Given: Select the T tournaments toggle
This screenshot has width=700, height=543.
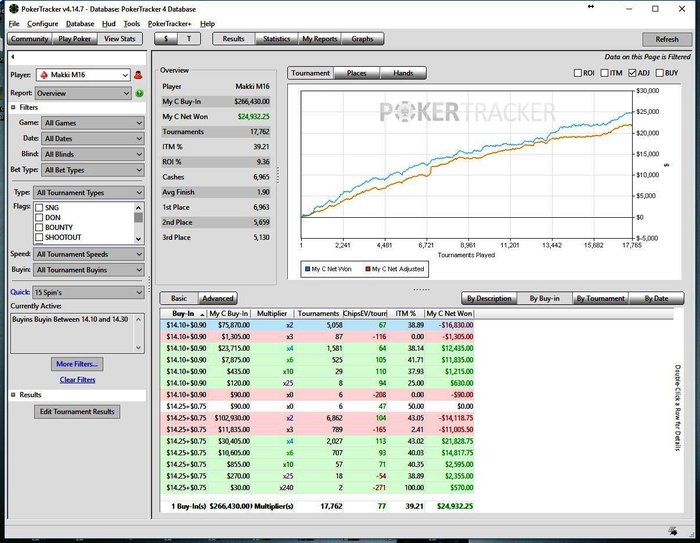Looking at the screenshot, I should pyautogui.click(x=189, y=39).
